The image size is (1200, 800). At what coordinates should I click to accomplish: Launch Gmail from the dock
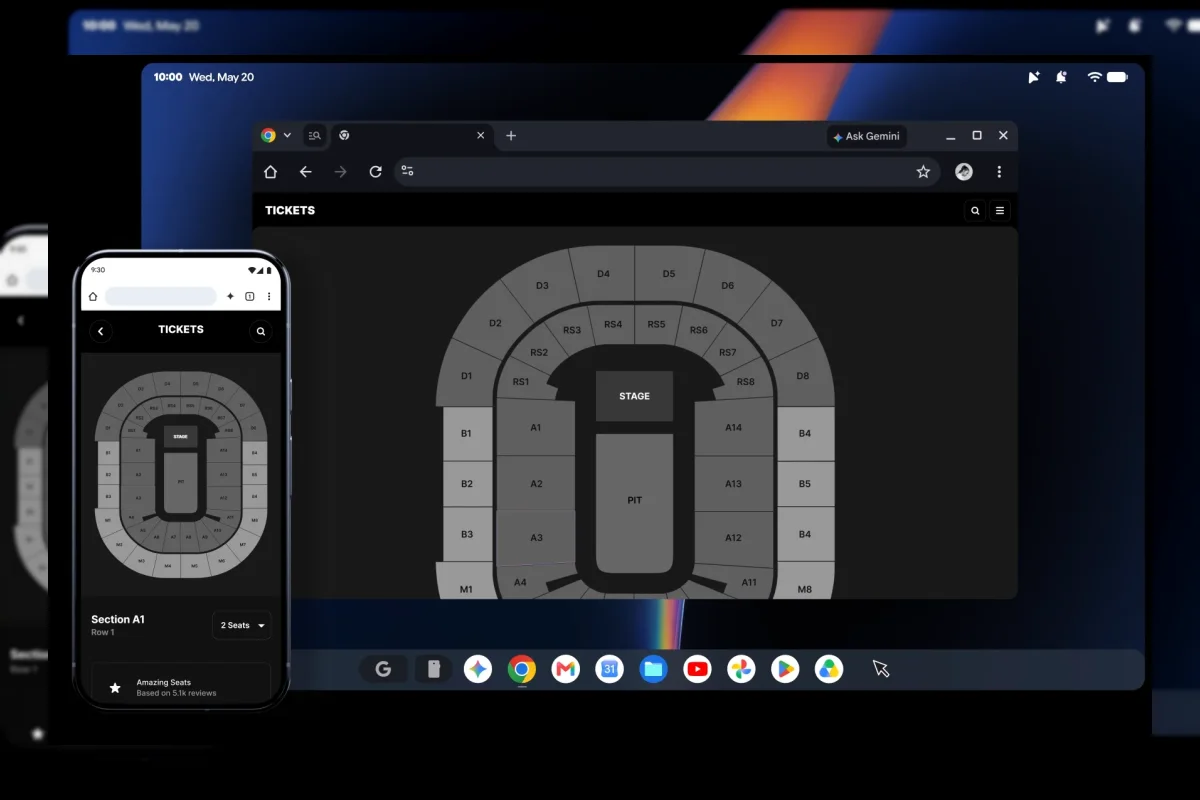(566, 669)
